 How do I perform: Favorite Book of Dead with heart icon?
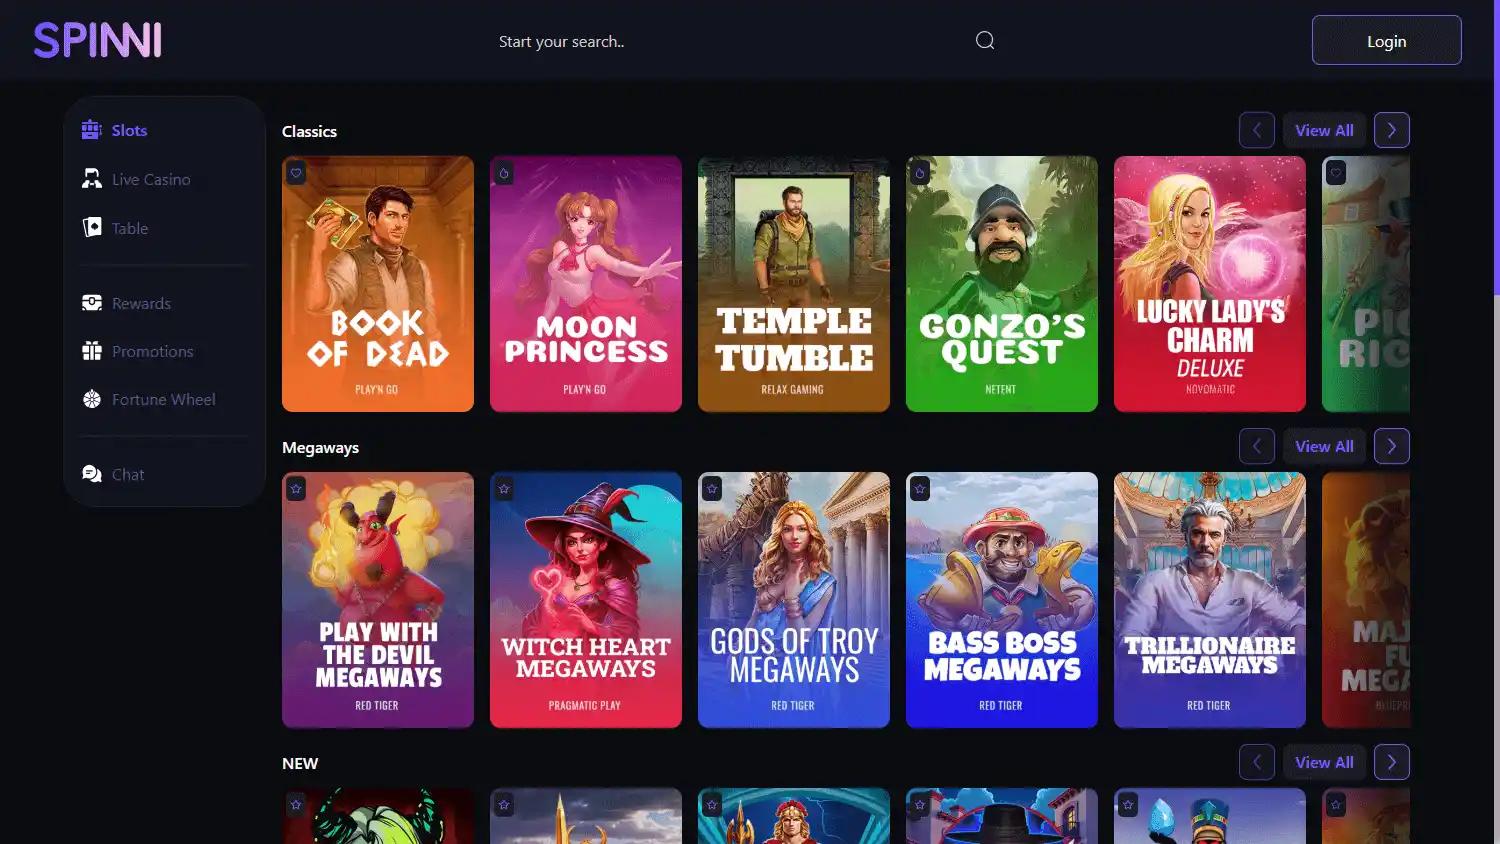point(296,173)
